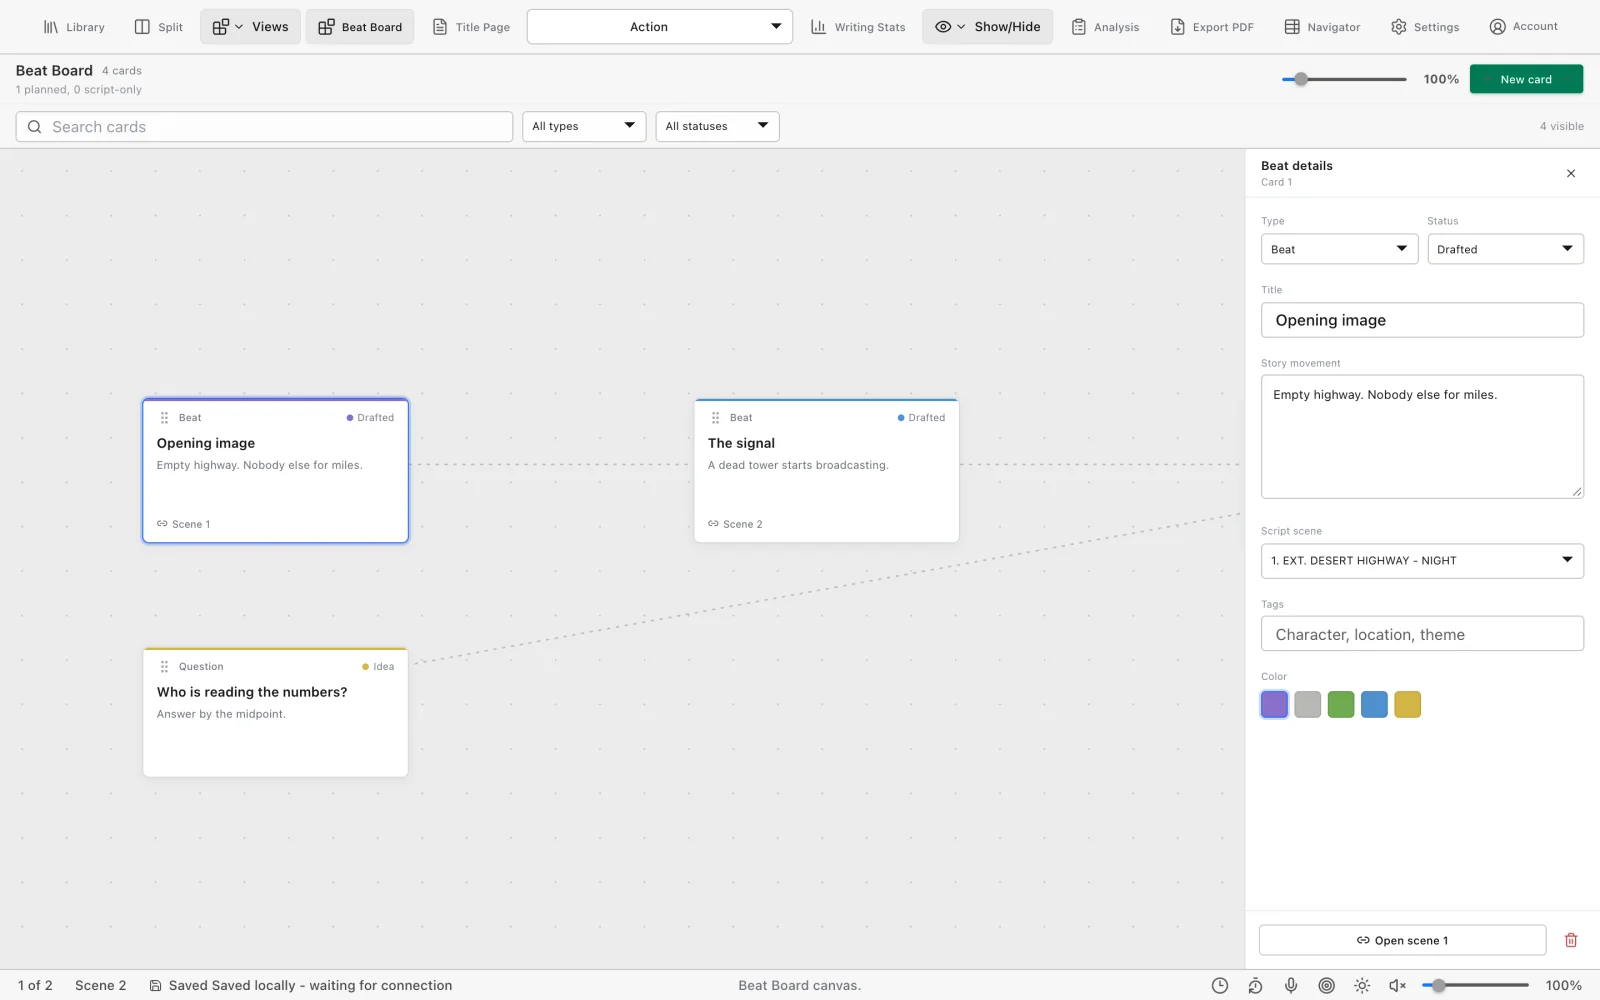
Task: Choose the gray color swatch
Action: click(x=1308, y=705)
